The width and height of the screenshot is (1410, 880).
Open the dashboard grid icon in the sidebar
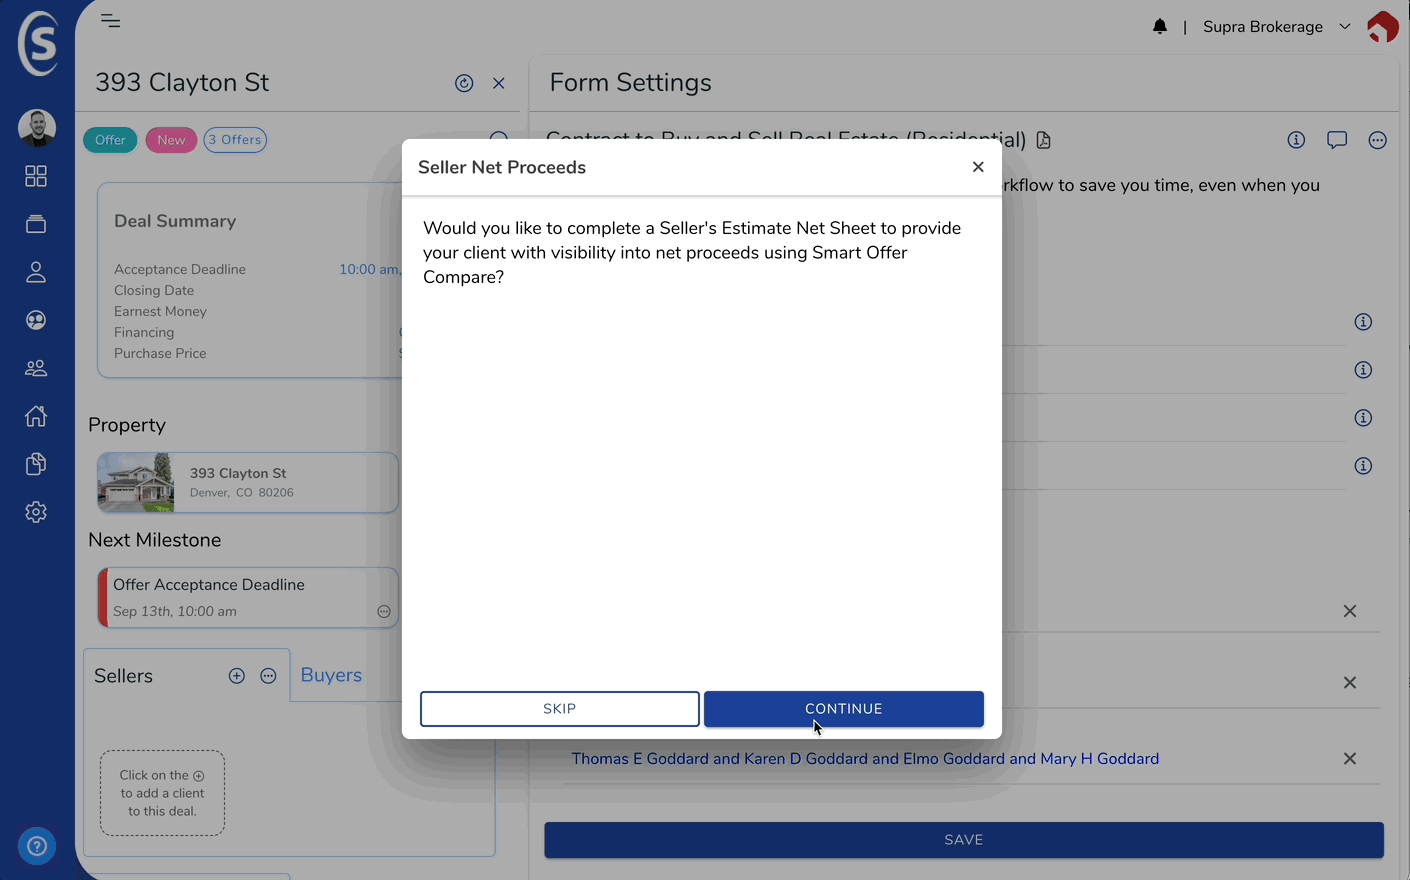pos(36,176)
